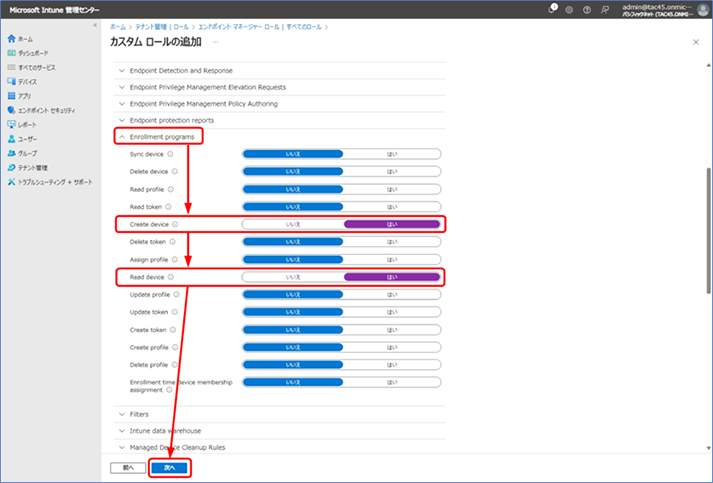Open the ellipsis menu beside page title
The width and height of the screenshot is (713, 483).
[x=216, y=42]
